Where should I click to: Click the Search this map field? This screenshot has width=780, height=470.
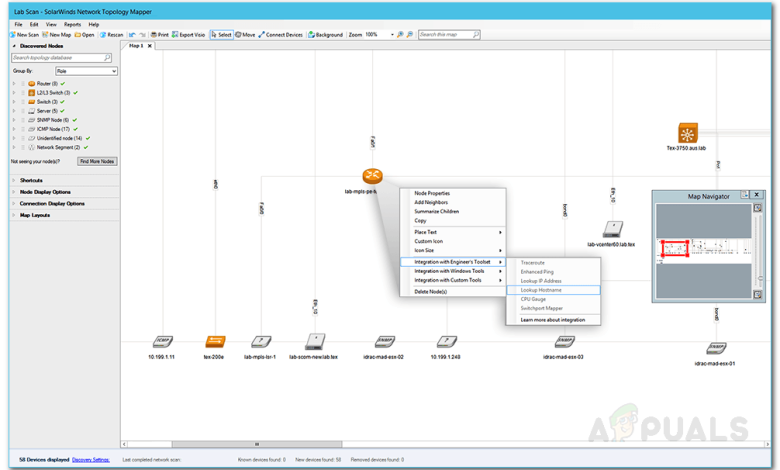click(x=449, y=35)
